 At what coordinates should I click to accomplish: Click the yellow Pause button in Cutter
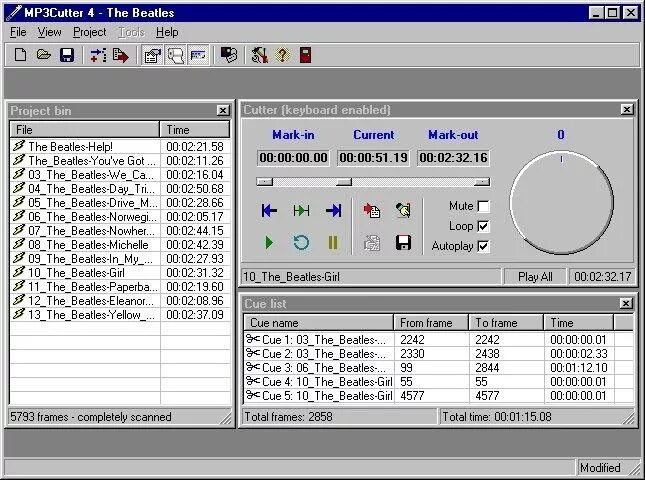point(333,242)
